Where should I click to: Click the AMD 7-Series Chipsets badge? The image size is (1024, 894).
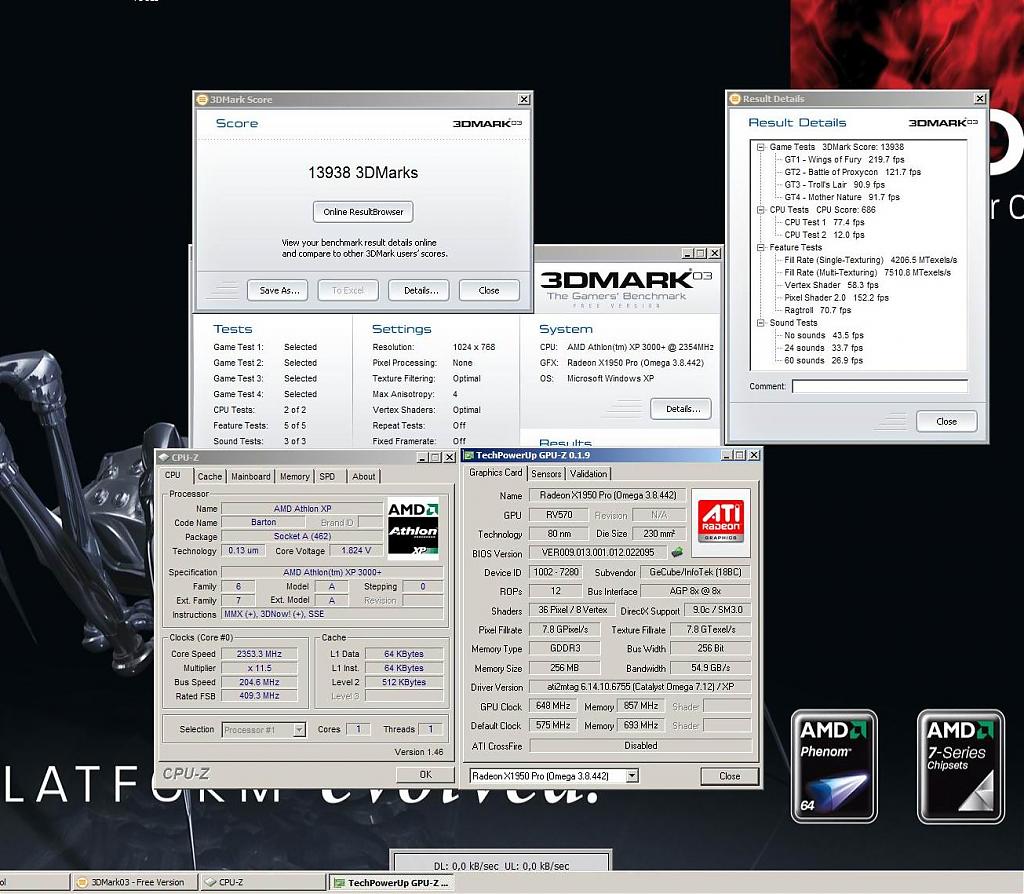[960, 765]
